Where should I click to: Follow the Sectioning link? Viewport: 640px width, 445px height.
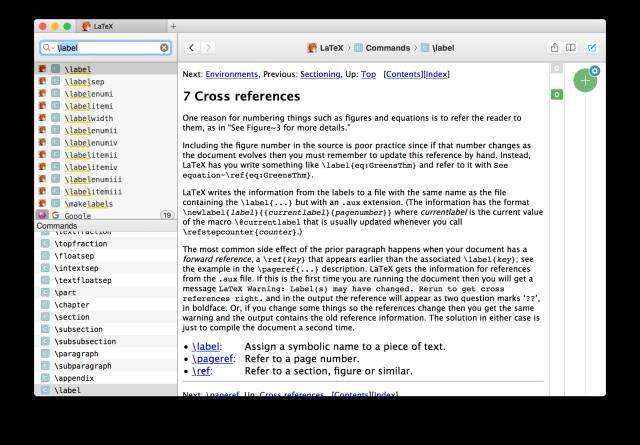[320, 74]
